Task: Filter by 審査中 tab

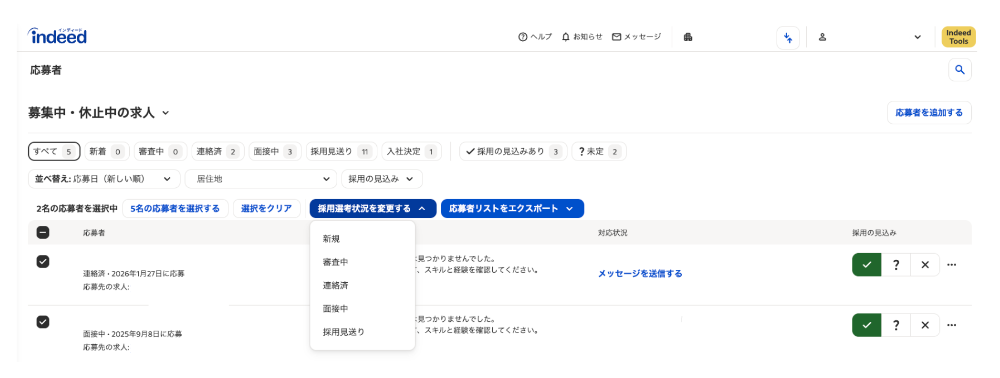Action: (160, 152)
